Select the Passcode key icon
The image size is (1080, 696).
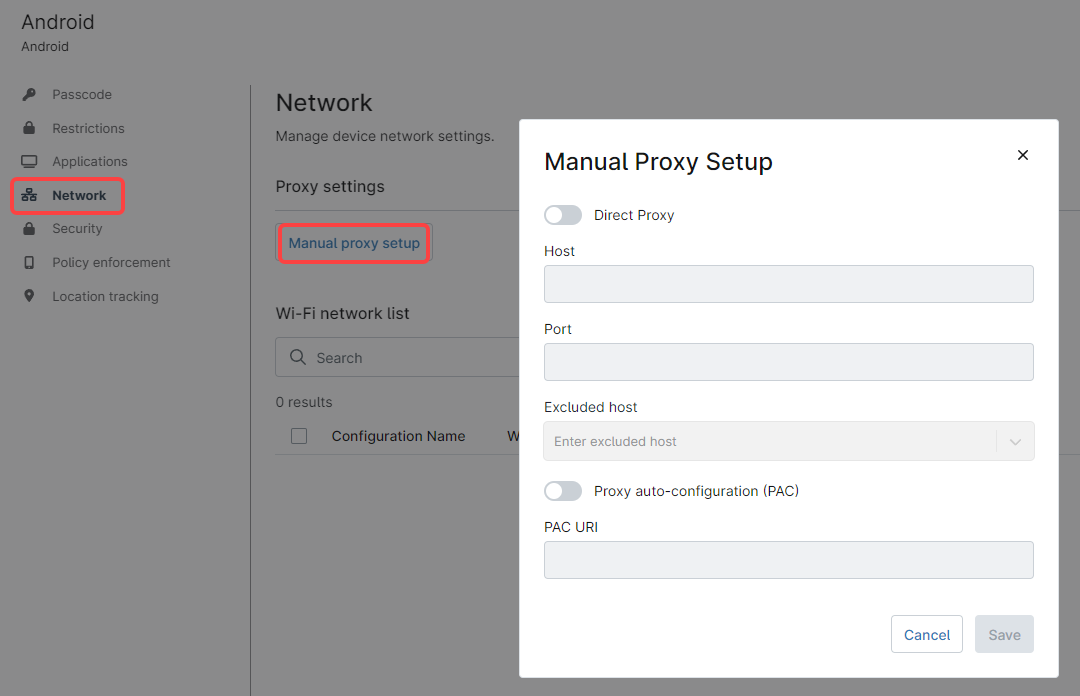point(29,94)
